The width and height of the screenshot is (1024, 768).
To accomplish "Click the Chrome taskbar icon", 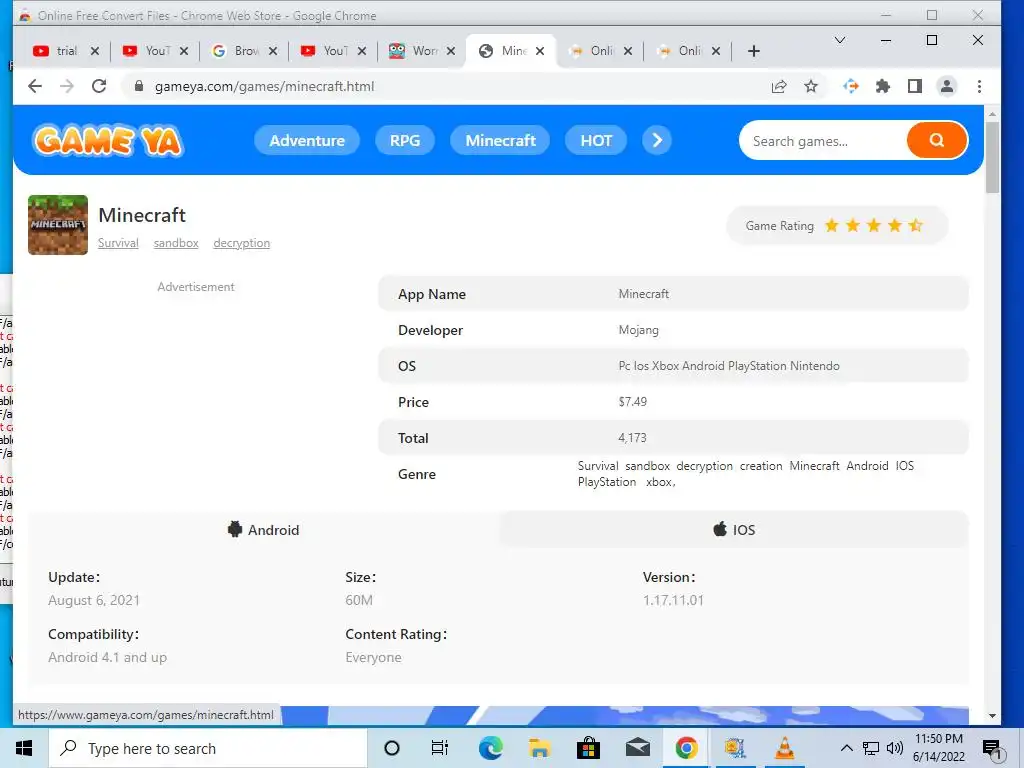I will coord(686,748).
